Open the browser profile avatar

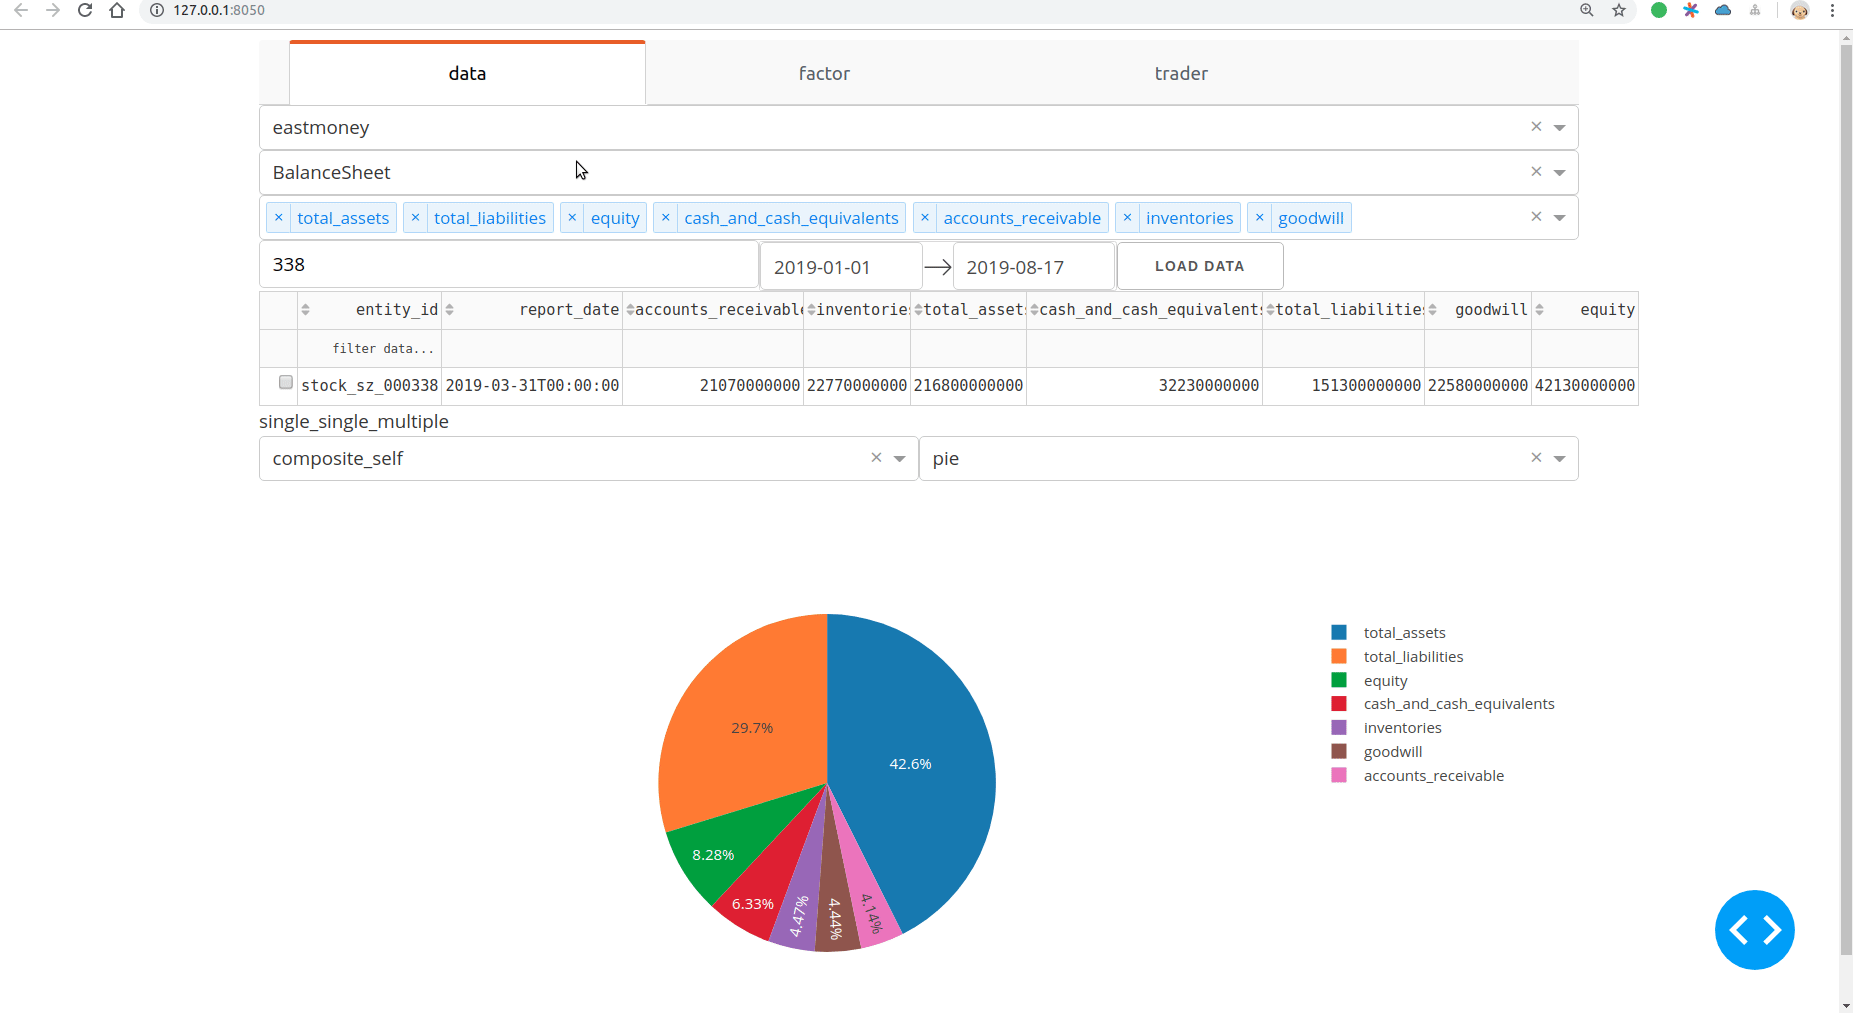(x=1800, y=10)
